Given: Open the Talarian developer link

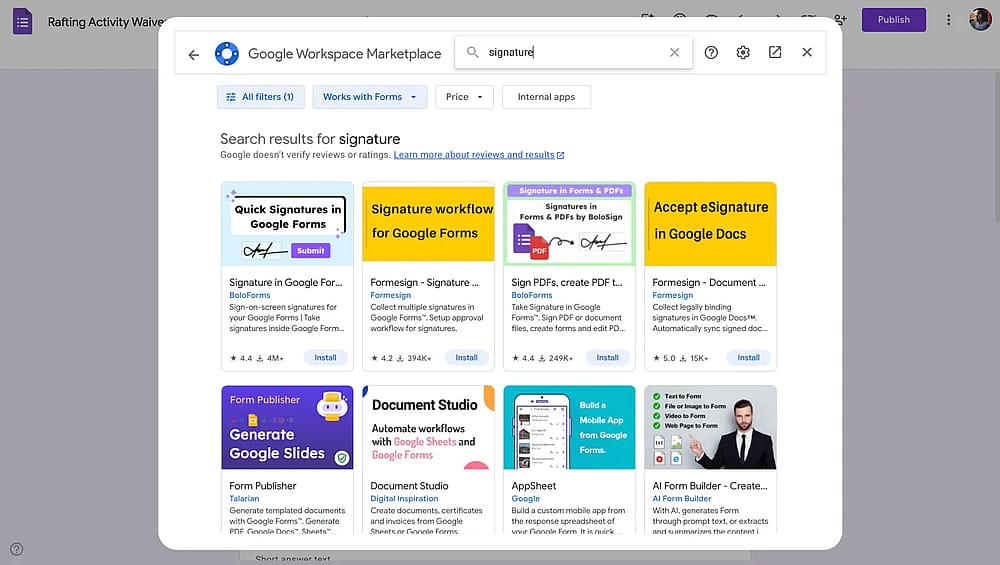Looking at the screenshot, I should [x=244, y=499].
